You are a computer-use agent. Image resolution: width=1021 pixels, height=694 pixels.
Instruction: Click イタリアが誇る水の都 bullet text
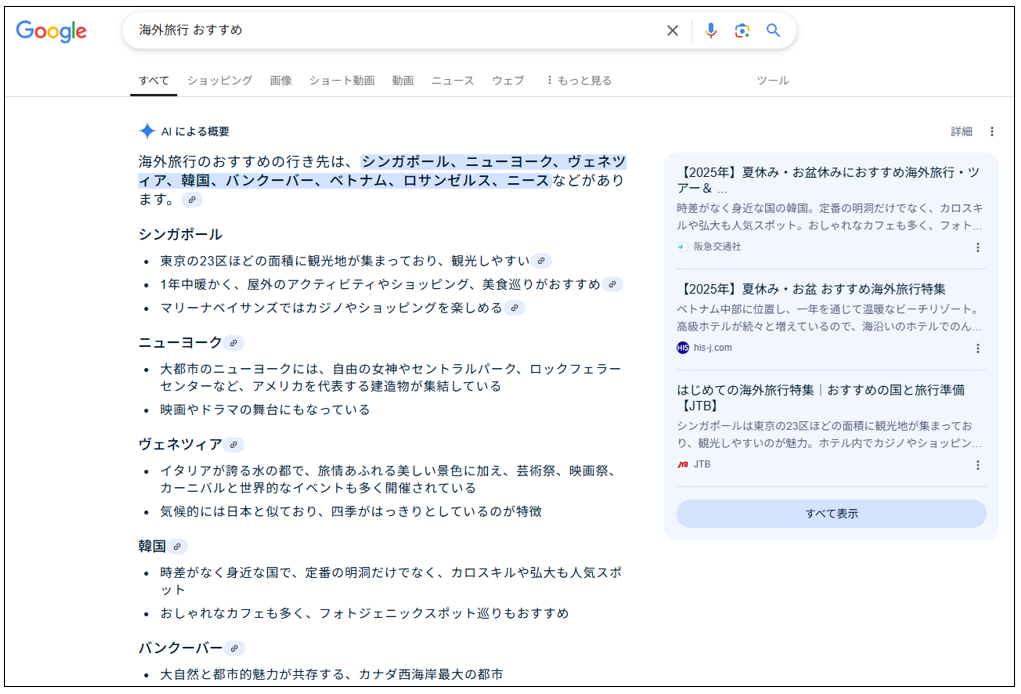(x=389, y=479)
